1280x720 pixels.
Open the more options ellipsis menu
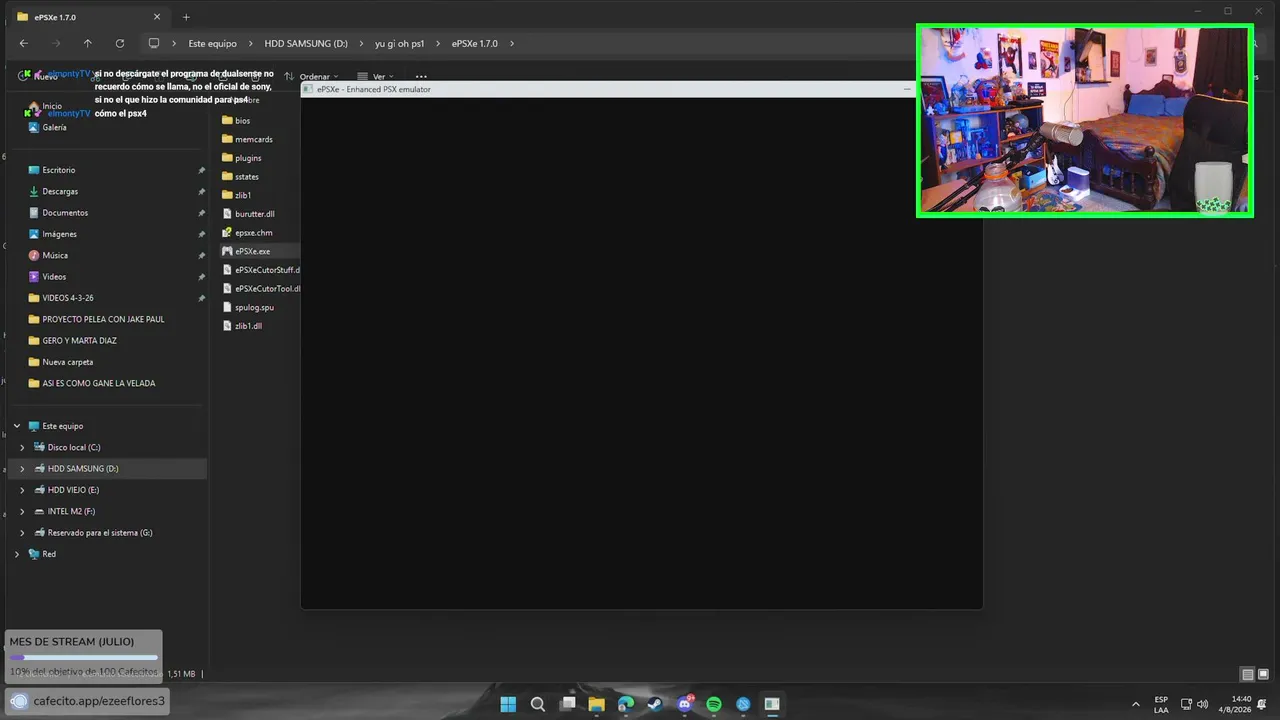click(421, 76)
